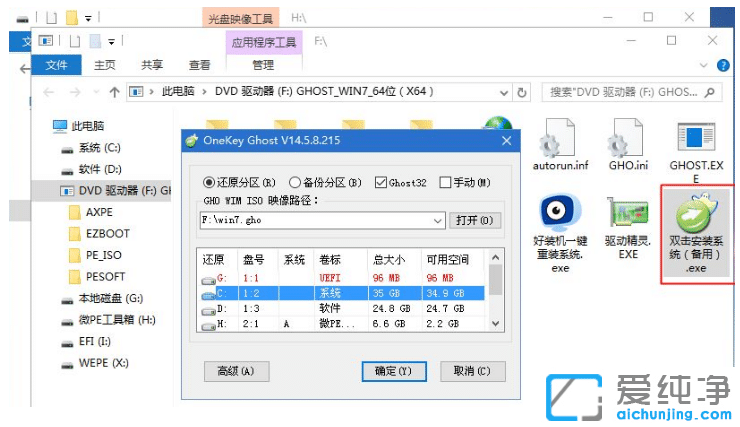The width and height of the screenshot is (740, 427).
Task: Close the OneKey Ghost dialog
Action: (506, 141)
